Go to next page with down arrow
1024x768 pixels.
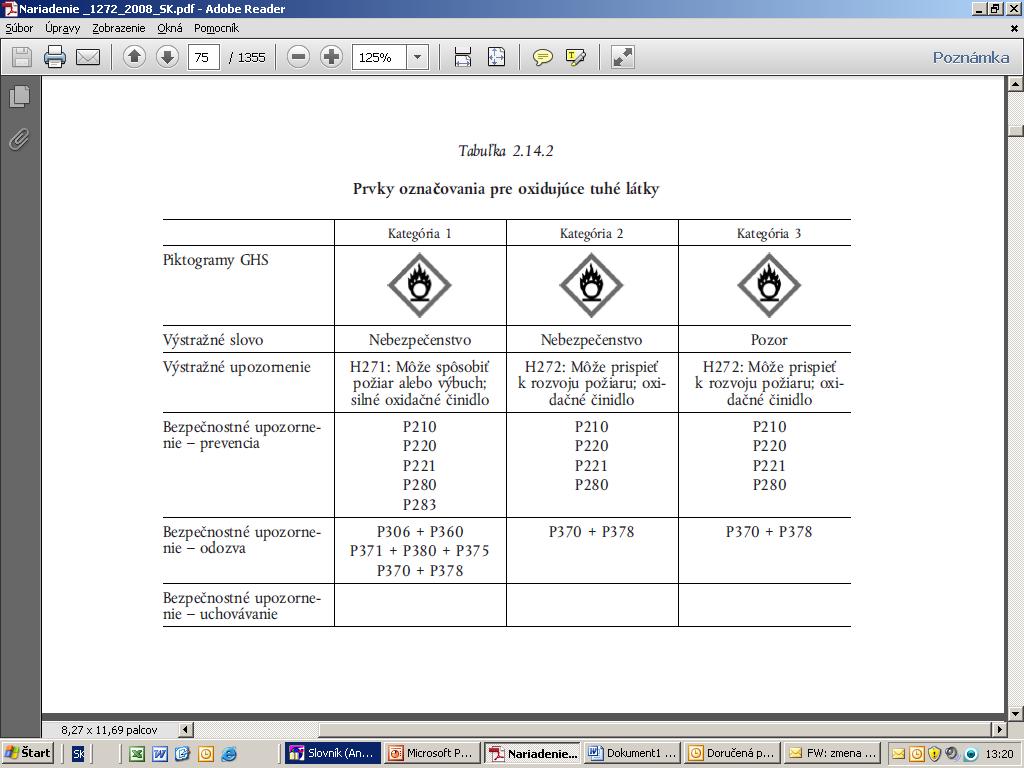pos(167,57)
